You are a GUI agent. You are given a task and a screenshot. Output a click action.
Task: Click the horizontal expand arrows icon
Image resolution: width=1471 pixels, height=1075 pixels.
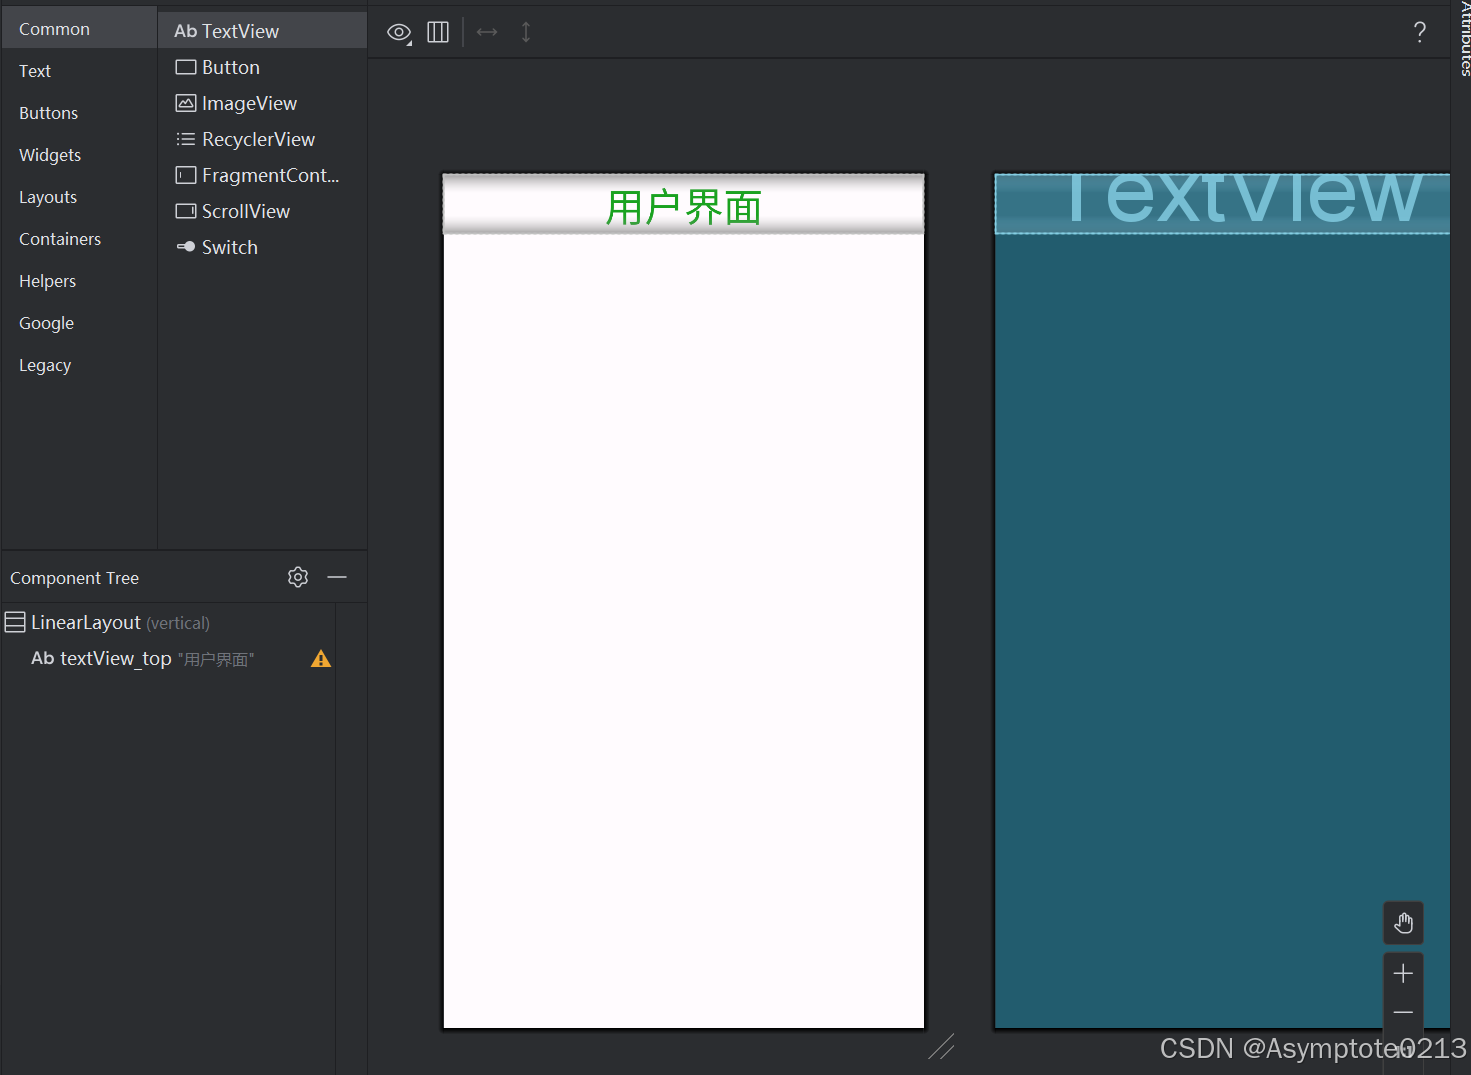coord(487,32)
